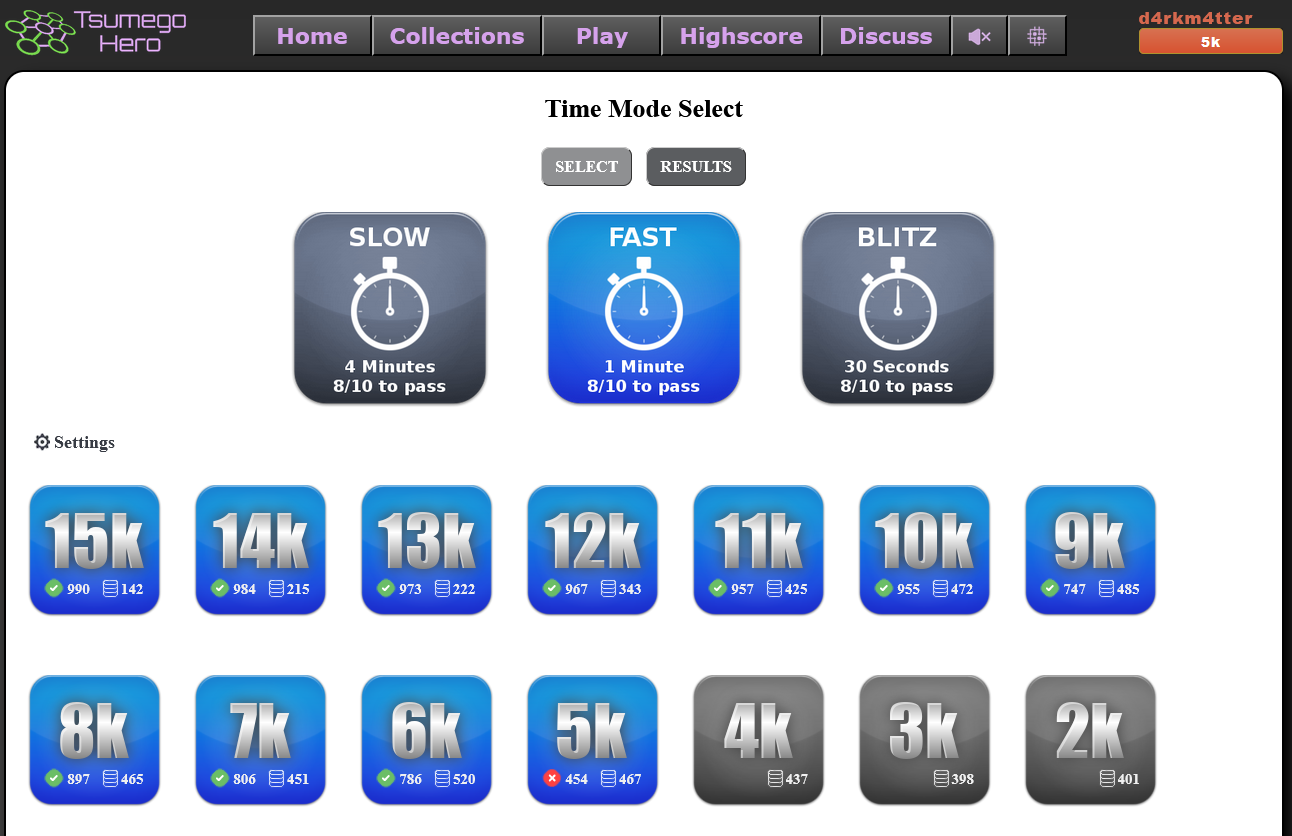Start the failed 5k rank tile
The image size is (1292, 836).
(592, 739)
